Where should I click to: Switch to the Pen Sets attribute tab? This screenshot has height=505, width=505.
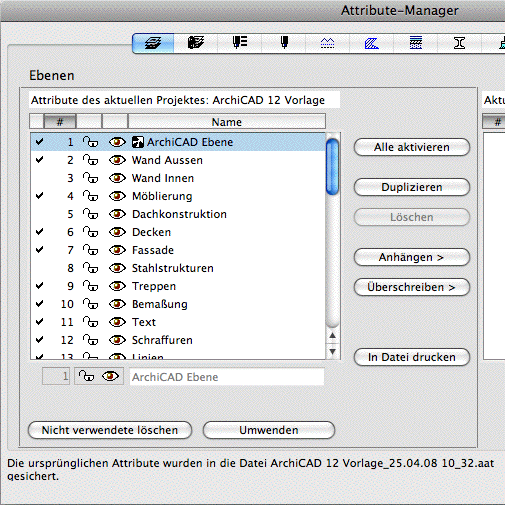[240, 43]
